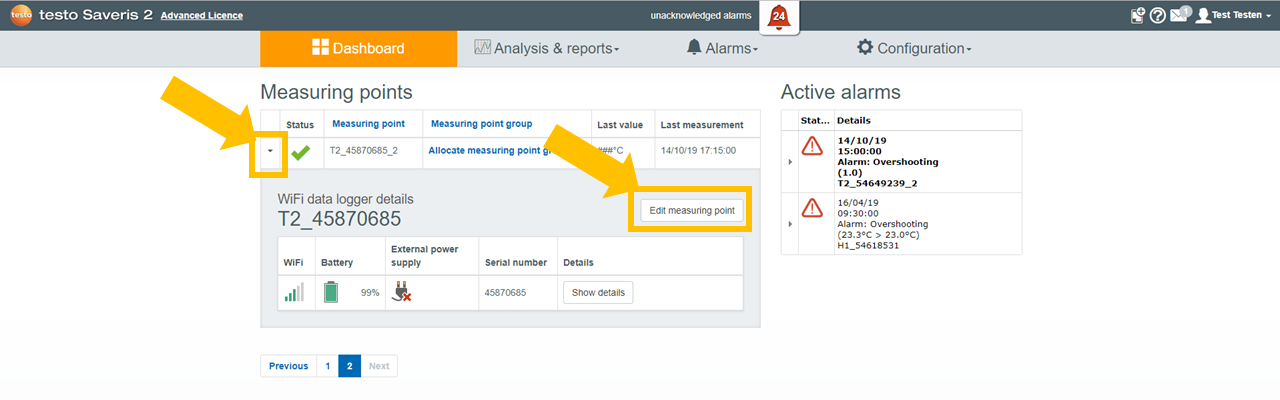Viewport: 1280px width, 400px height.
Task: Click the 14/10/19 17:15:00 last measurement cell
Action: click(699, 151)
